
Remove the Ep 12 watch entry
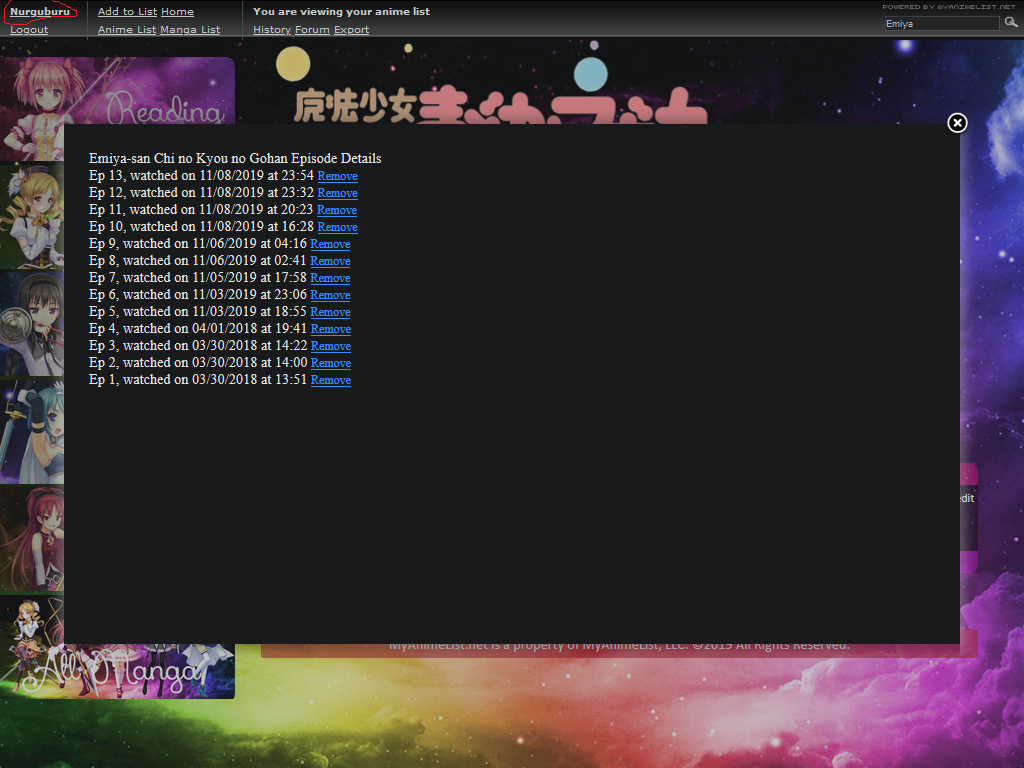(x=337, y=193)
